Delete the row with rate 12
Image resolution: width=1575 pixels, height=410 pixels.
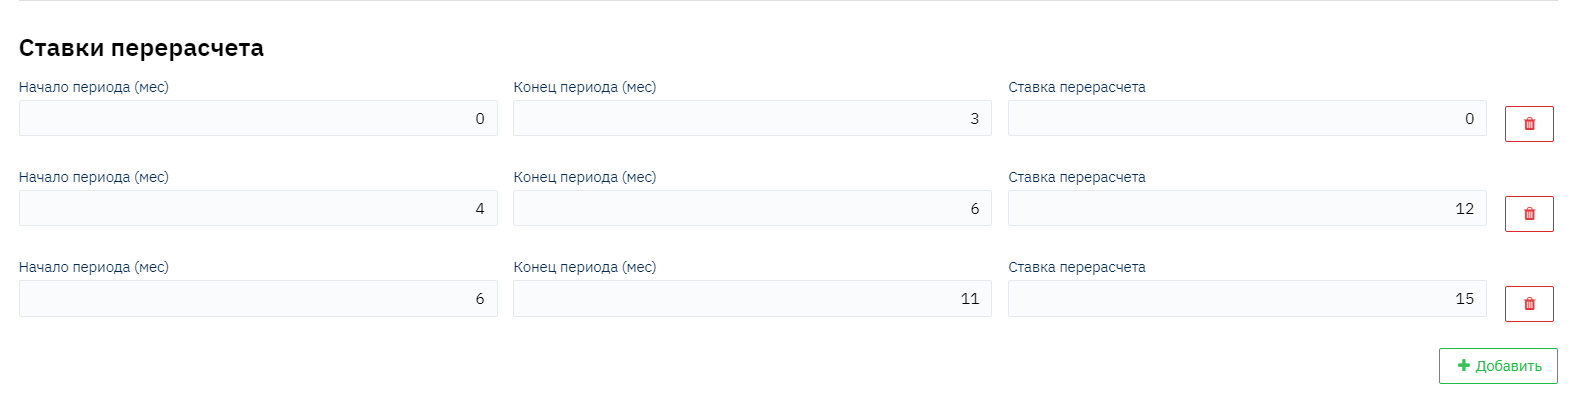click(1528, 214)
